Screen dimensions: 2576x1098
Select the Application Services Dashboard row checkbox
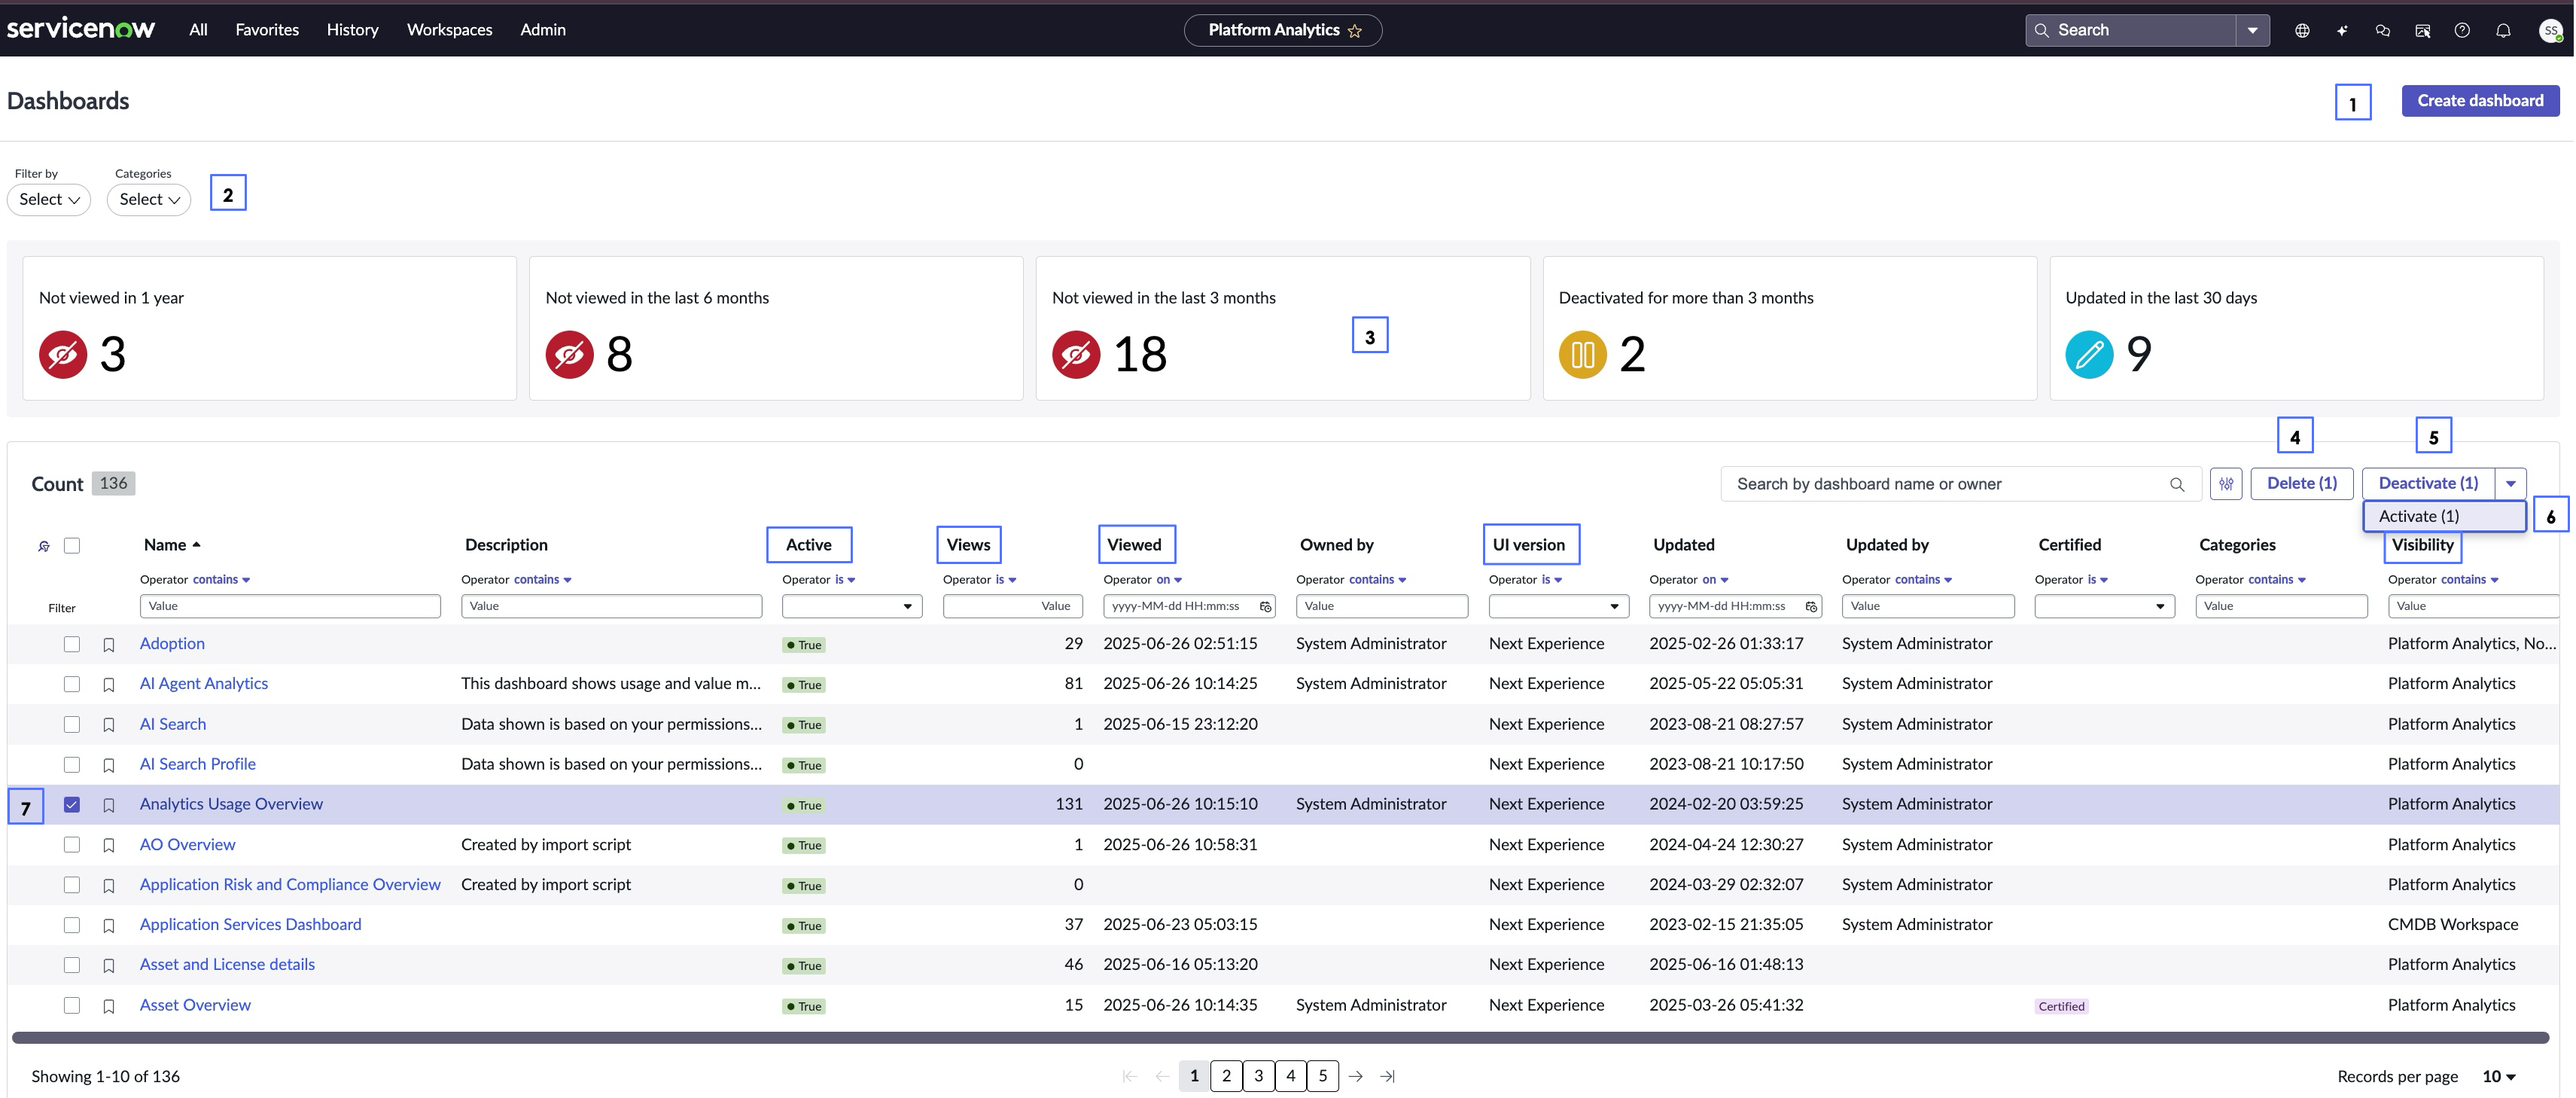coord(72,925)
